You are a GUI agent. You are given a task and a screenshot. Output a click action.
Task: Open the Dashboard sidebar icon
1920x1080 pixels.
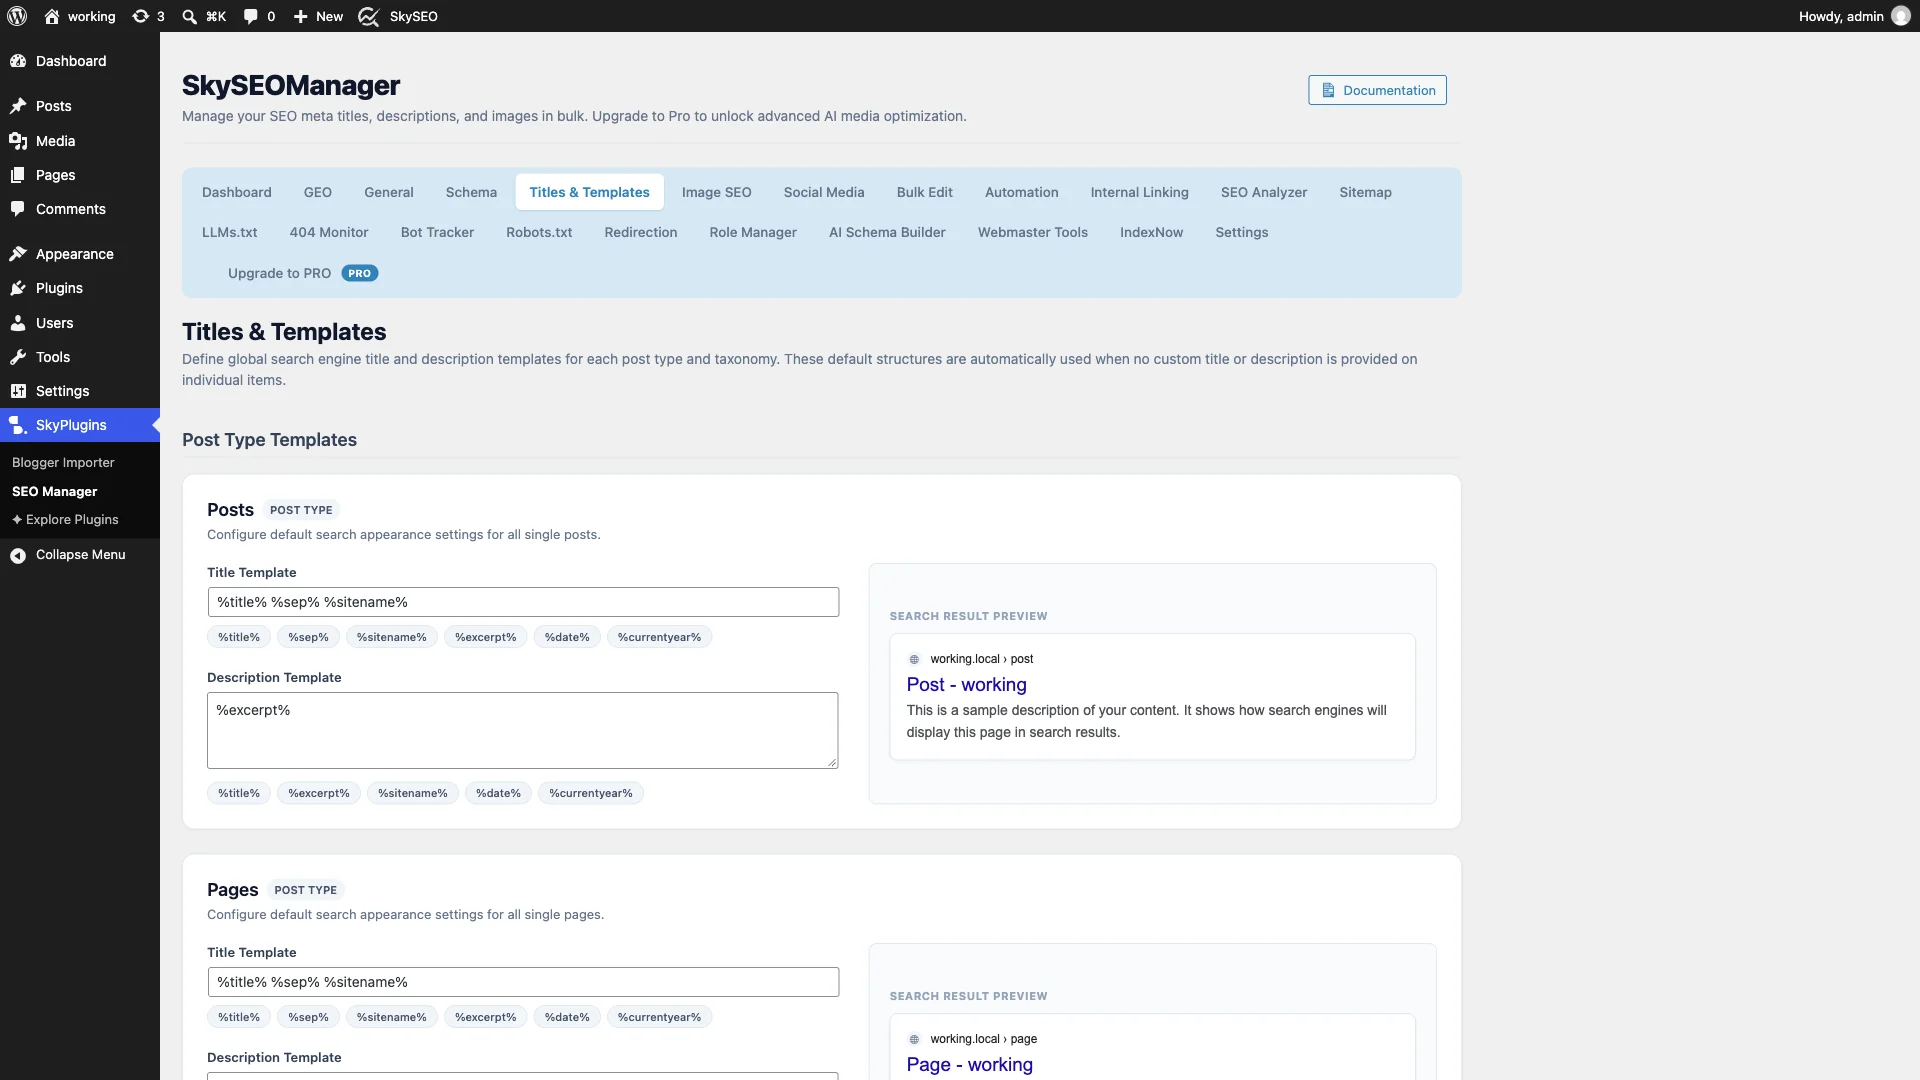point(18,61)
